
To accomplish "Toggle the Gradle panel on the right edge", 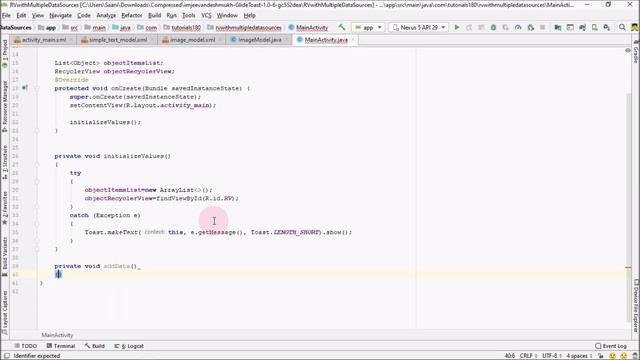I will coord(636,52).
